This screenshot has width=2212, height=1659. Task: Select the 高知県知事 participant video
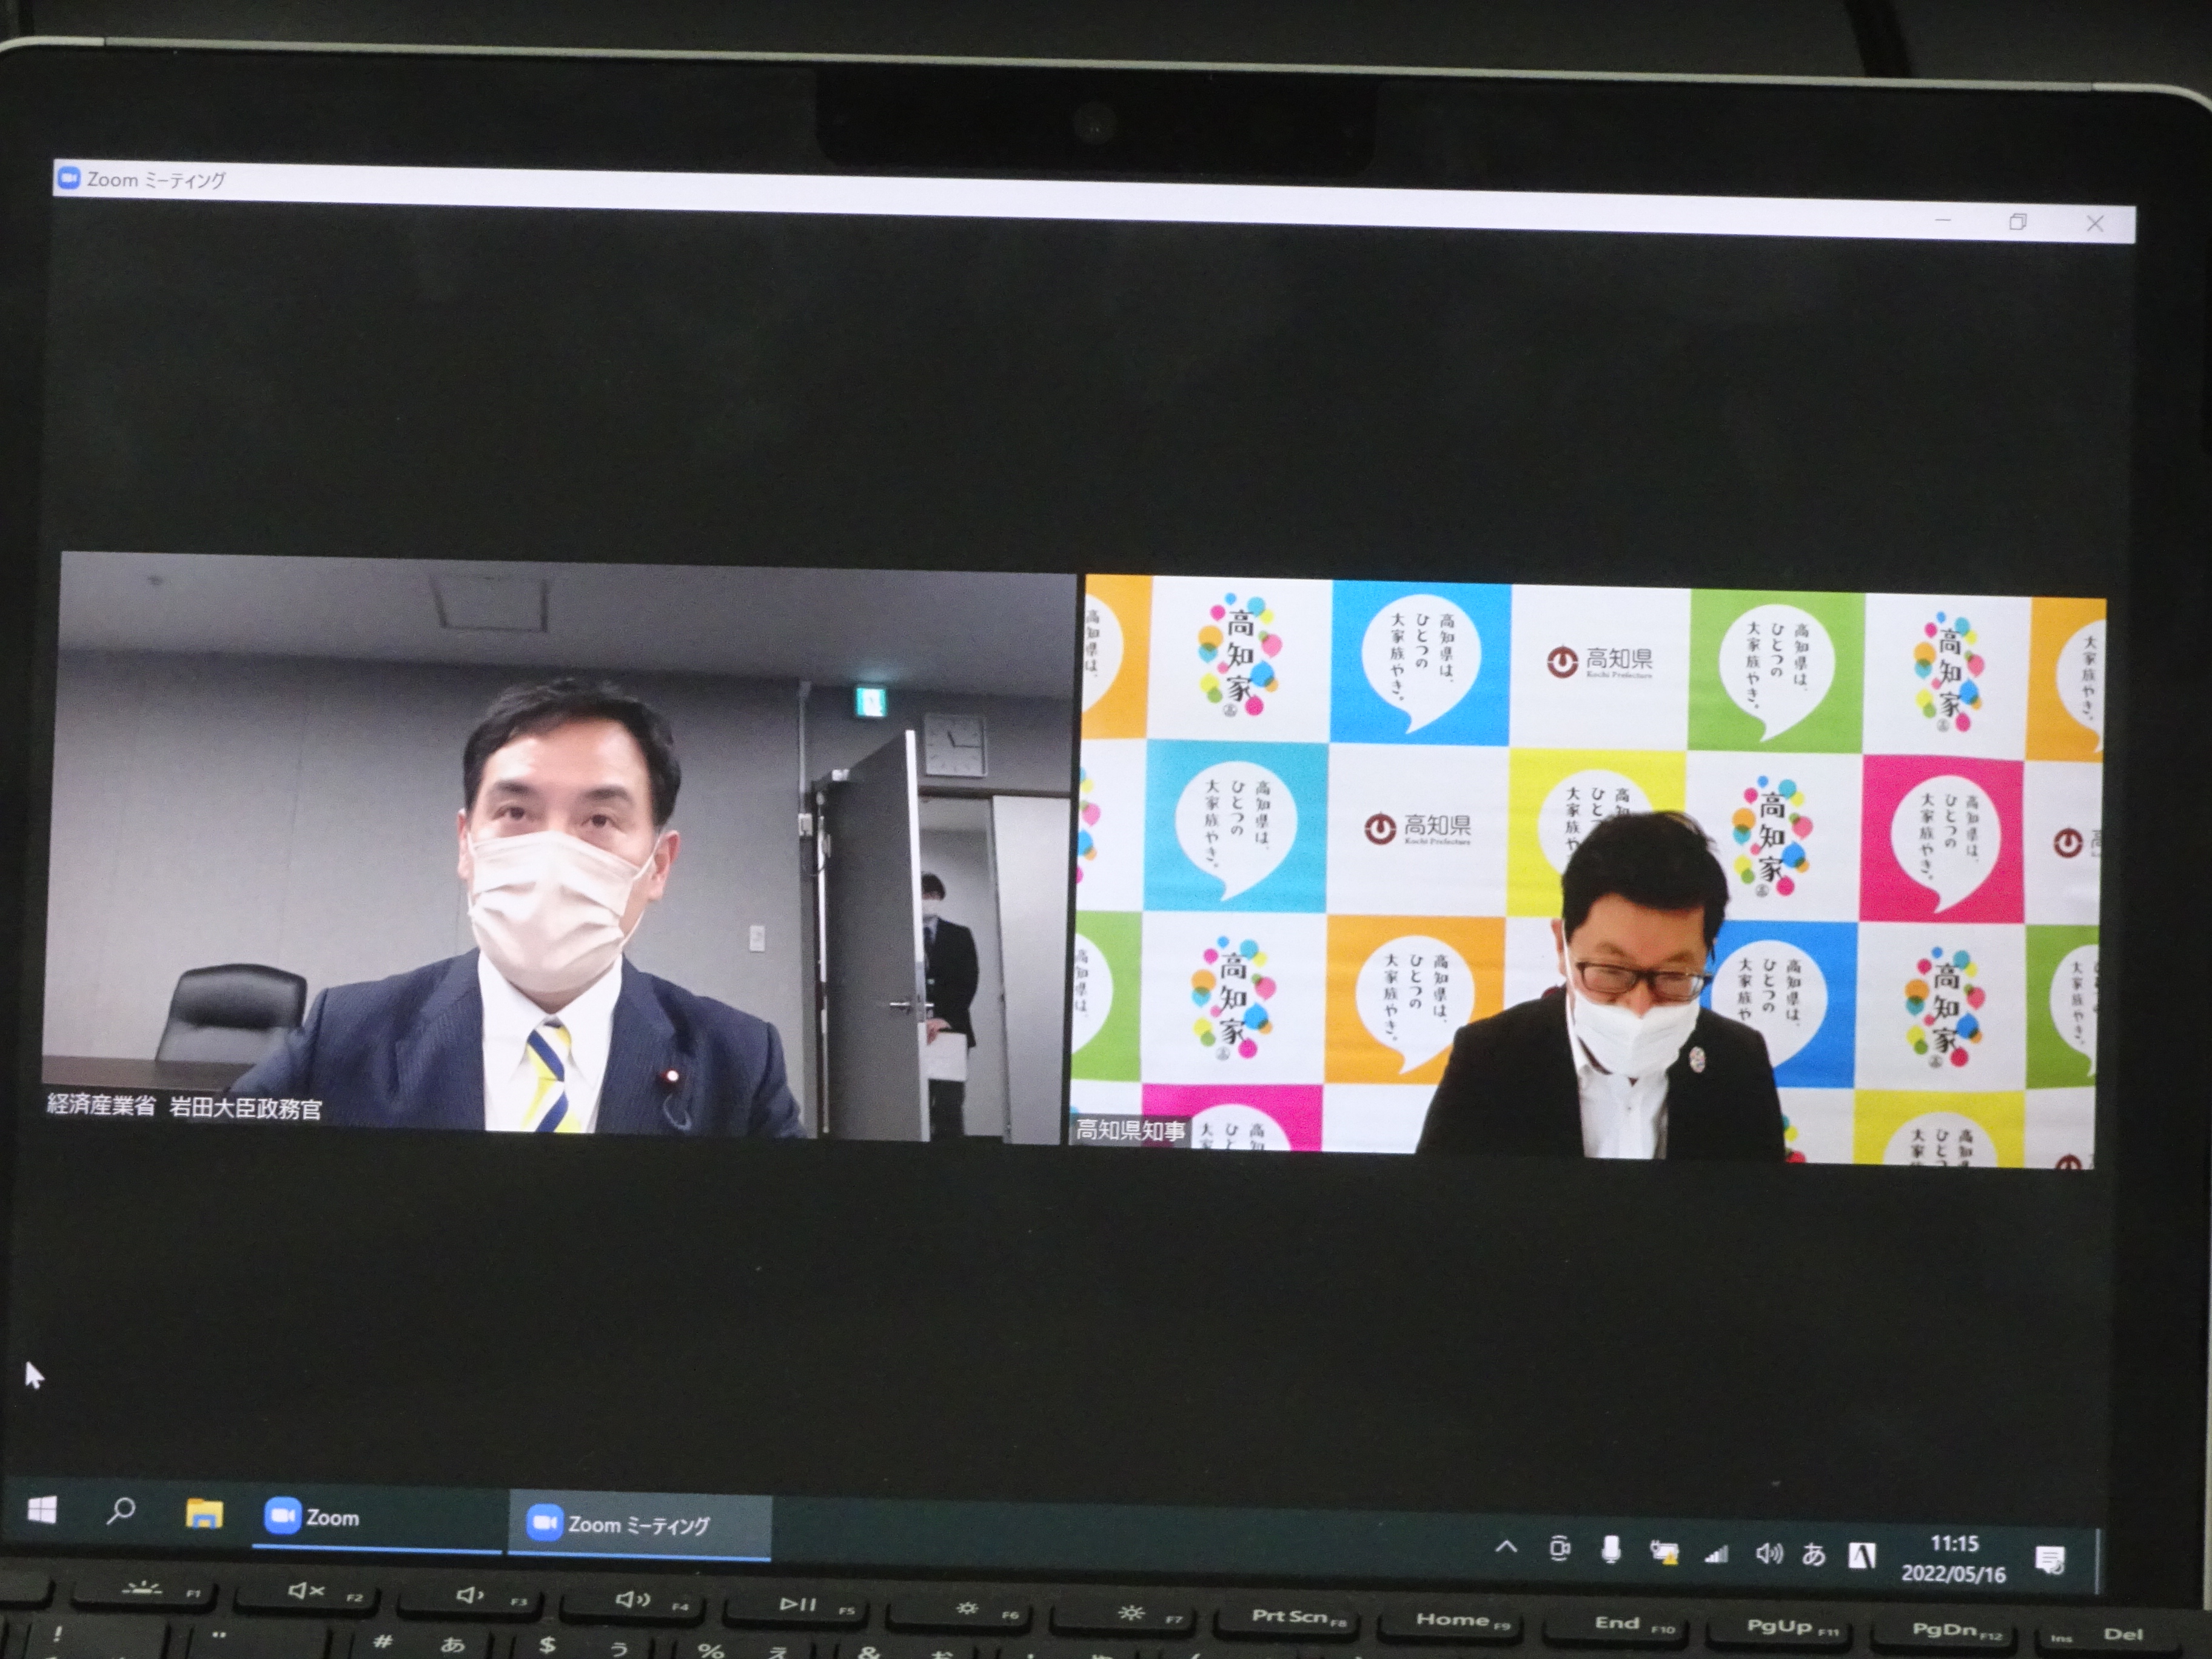[1590, 870]
